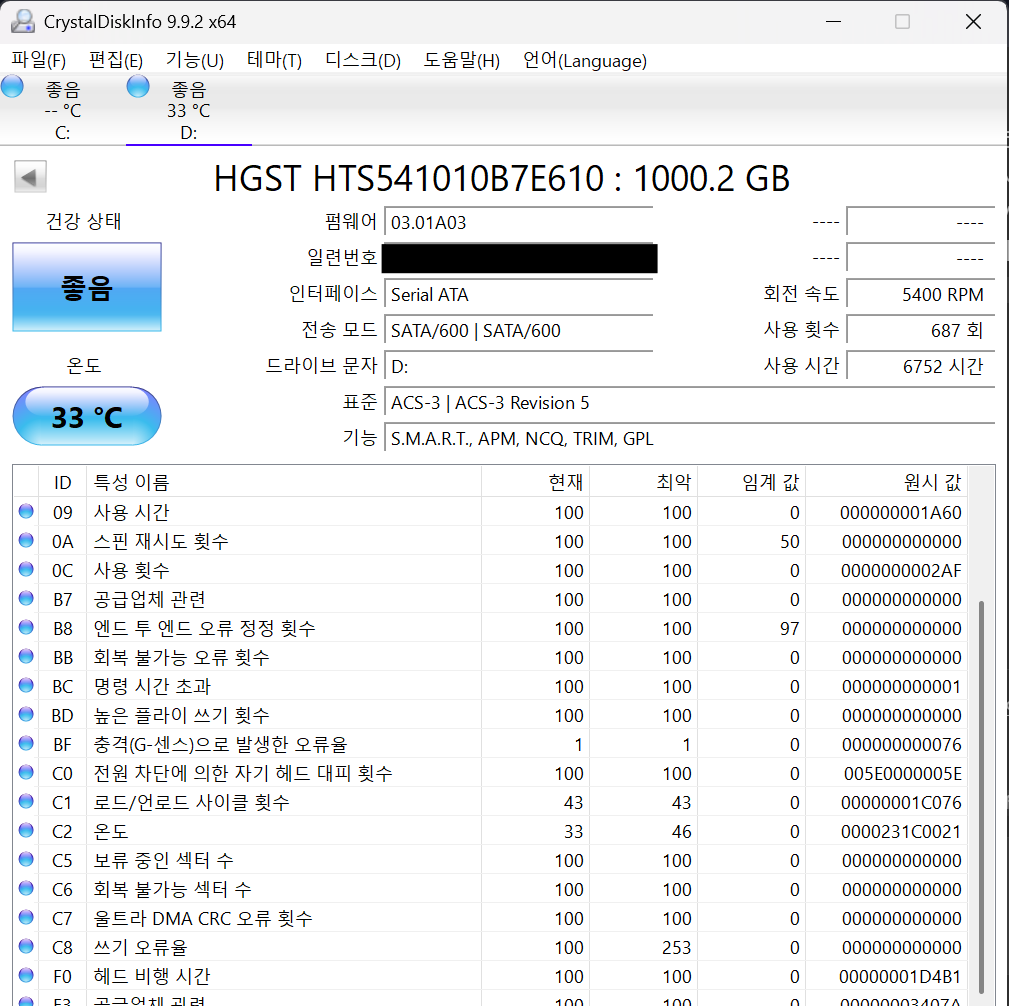Select the raw value 0000000002AF
Image resolution: width=1009 pixels, height=1006 pixels.
click(x=901, y=570)
